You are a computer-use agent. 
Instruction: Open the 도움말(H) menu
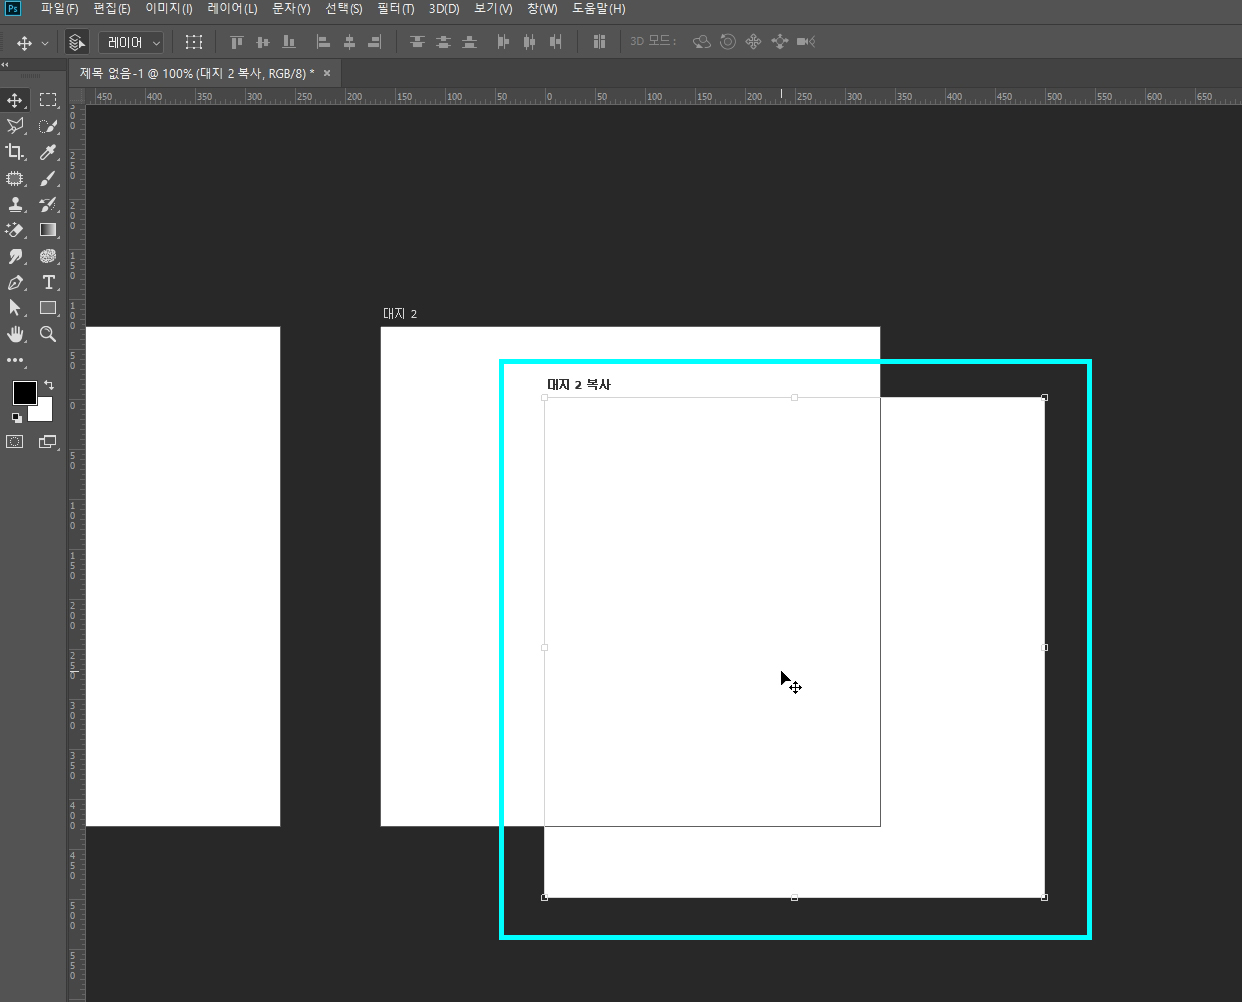coord(599,9)
